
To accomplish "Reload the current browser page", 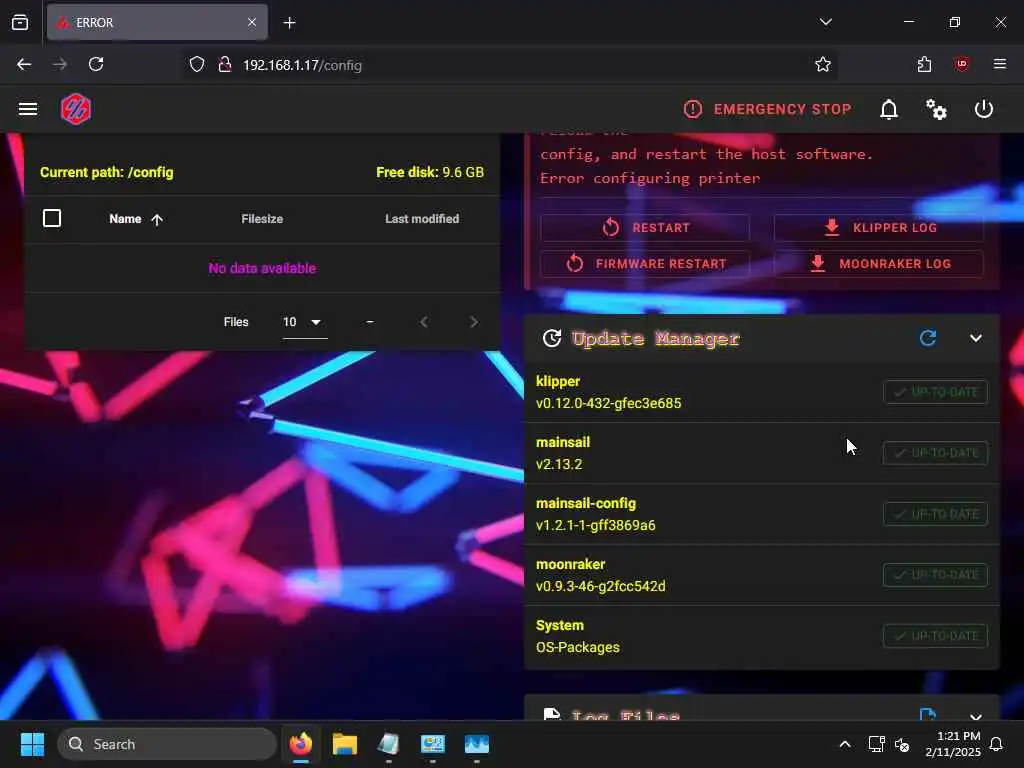I will [x=96, y=64].
